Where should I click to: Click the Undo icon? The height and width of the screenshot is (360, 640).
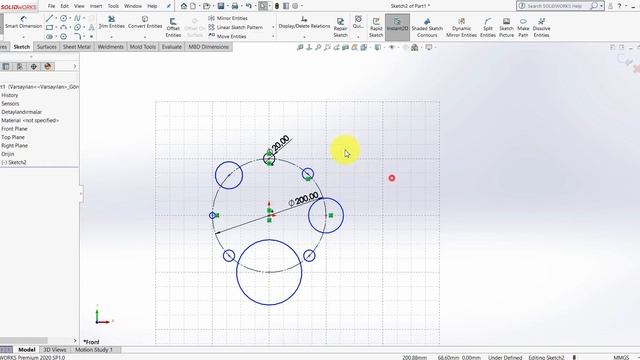[249, 6]
